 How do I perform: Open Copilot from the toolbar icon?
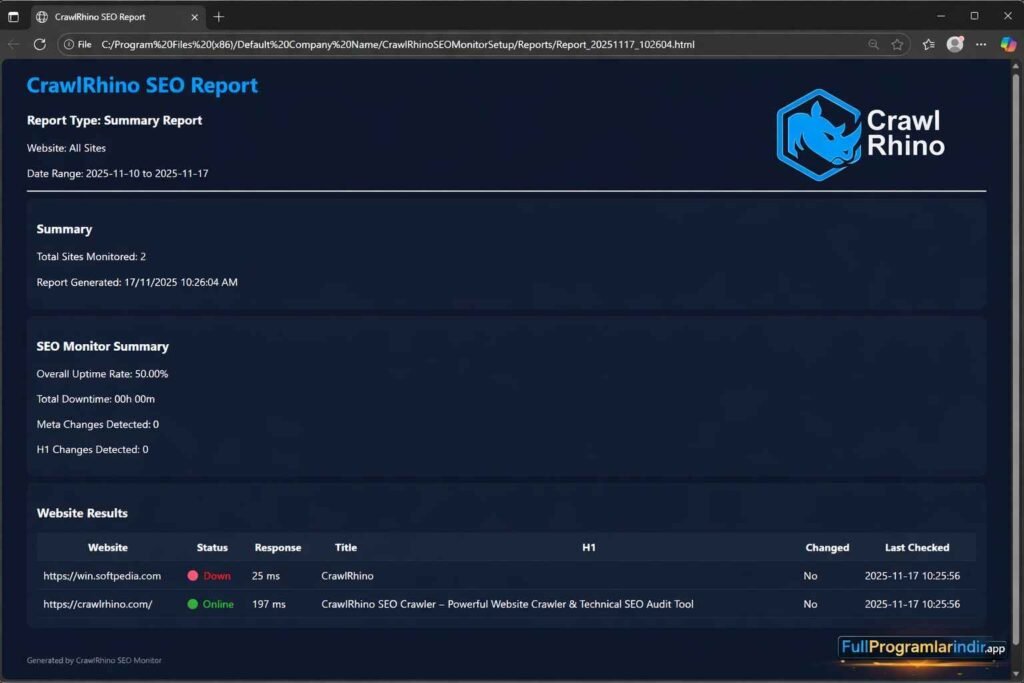pyautogui.click(x=1007, y=45)
